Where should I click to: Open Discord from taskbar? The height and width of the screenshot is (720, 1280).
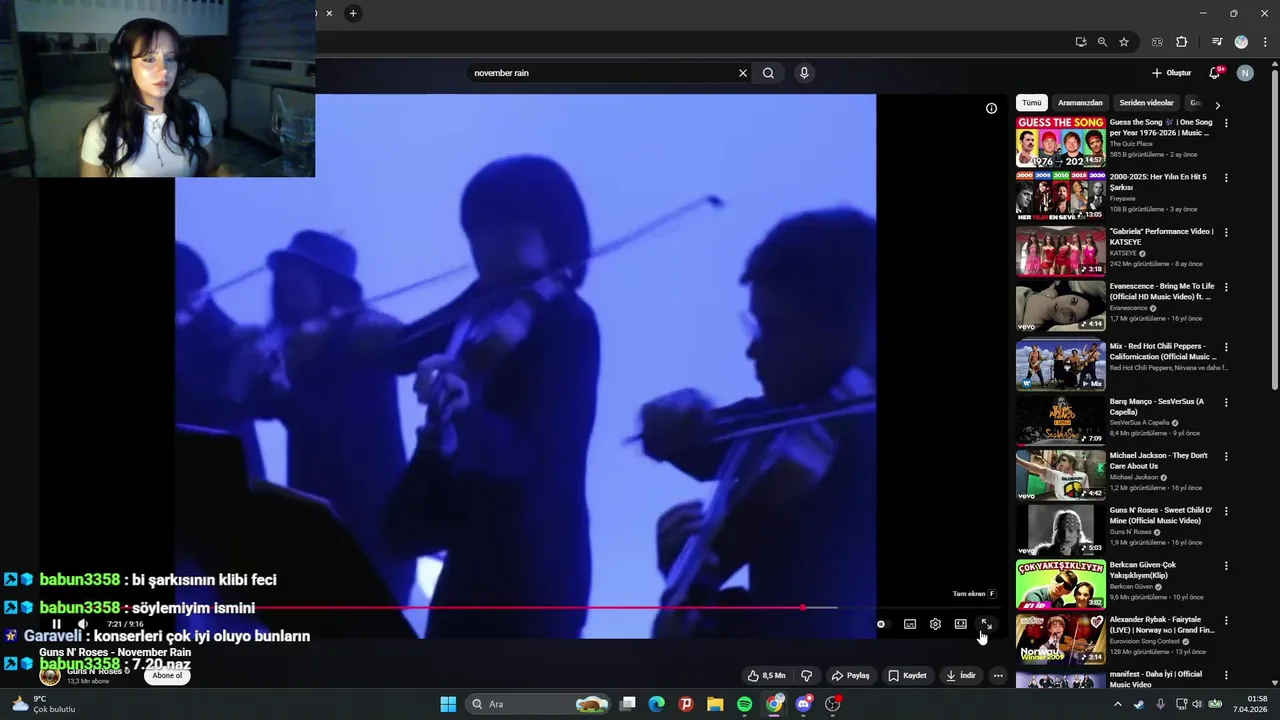(803, 704)
